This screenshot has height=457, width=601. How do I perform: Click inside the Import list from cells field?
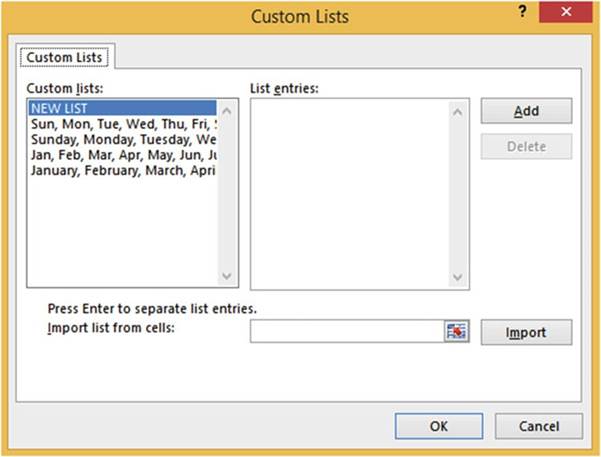(x=346, y=332)
